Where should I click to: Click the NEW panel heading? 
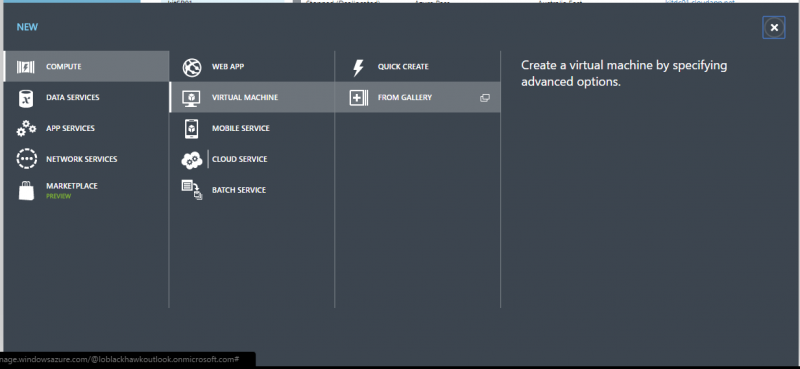point(27,27)
